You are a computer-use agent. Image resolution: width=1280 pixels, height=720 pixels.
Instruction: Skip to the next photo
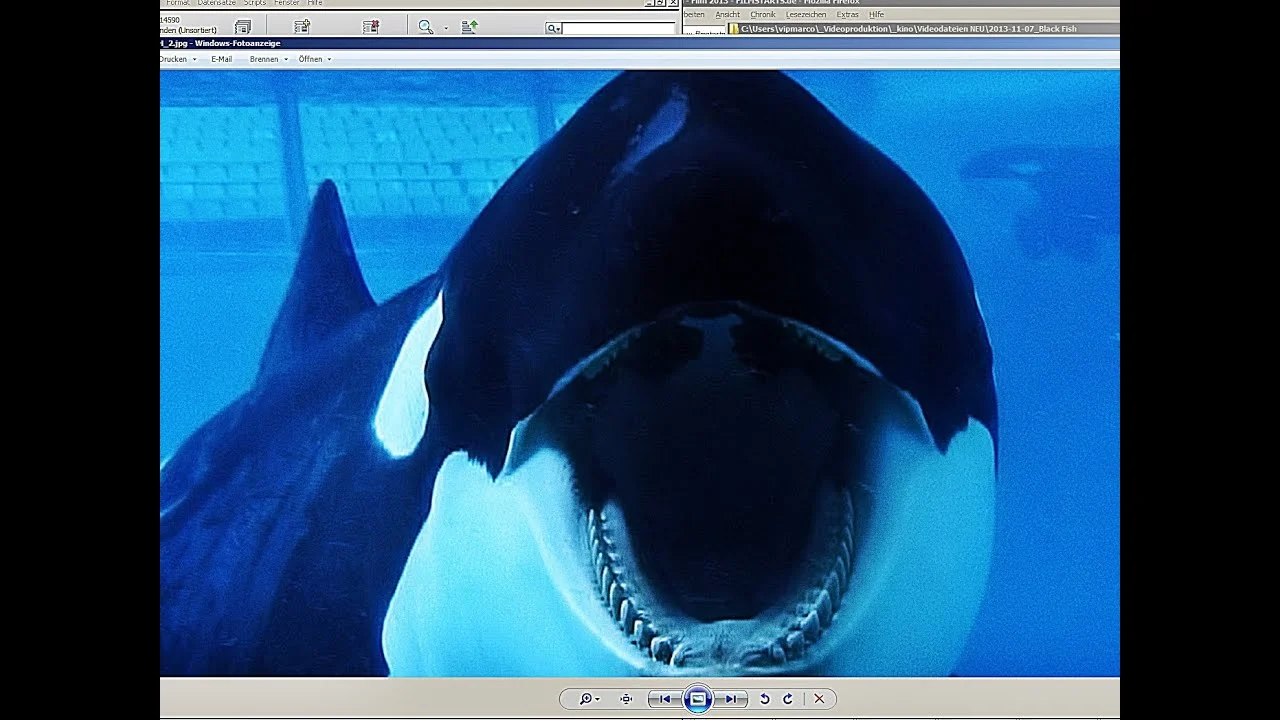point(731,699)
